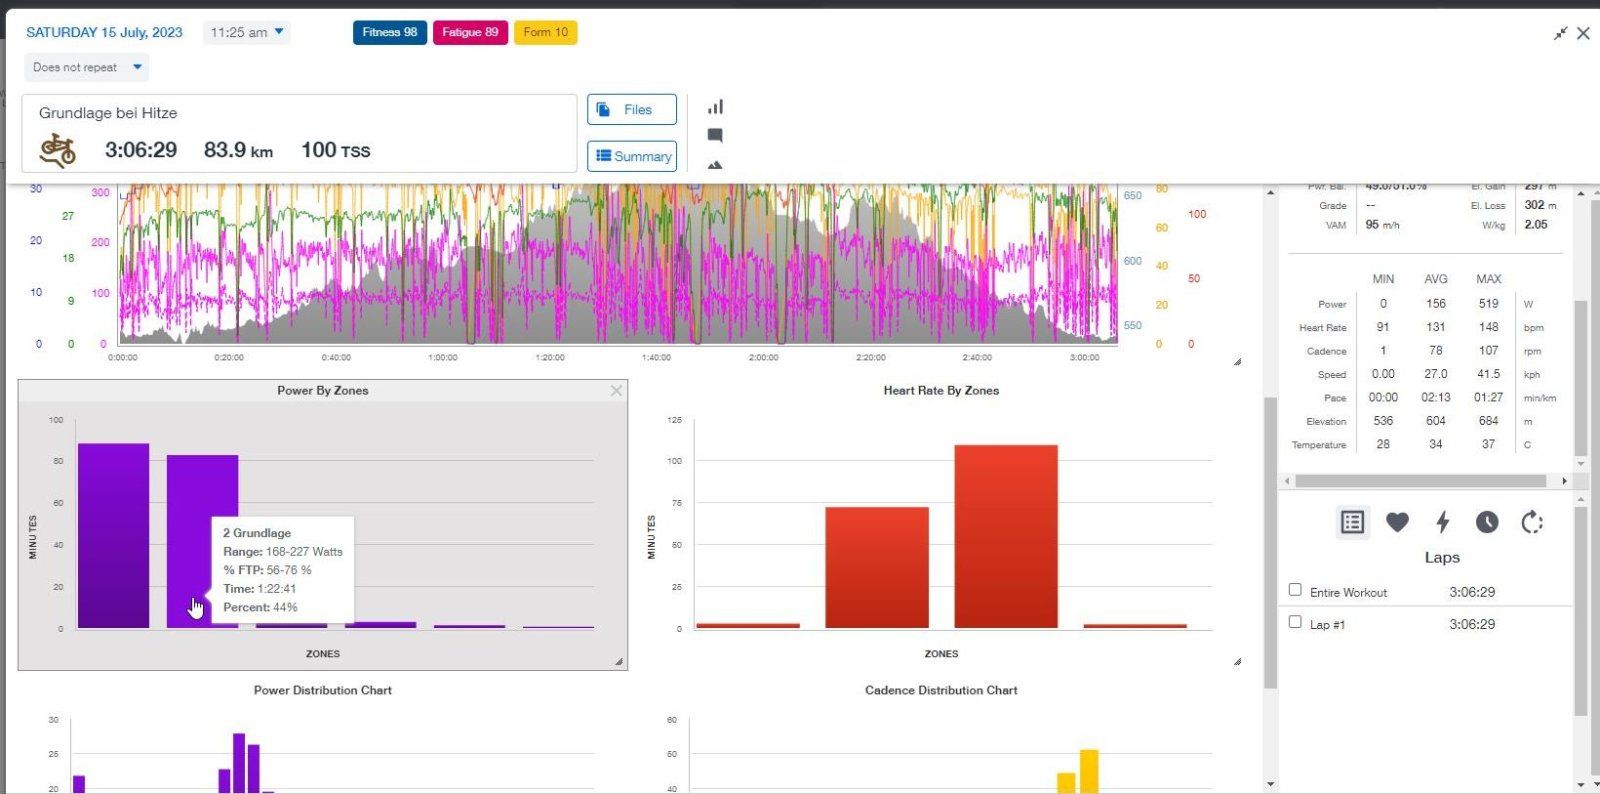Click the stats panel vertical scrollbar thumb
This screenshot has width=1600, height=794.
click(1581, 378)
